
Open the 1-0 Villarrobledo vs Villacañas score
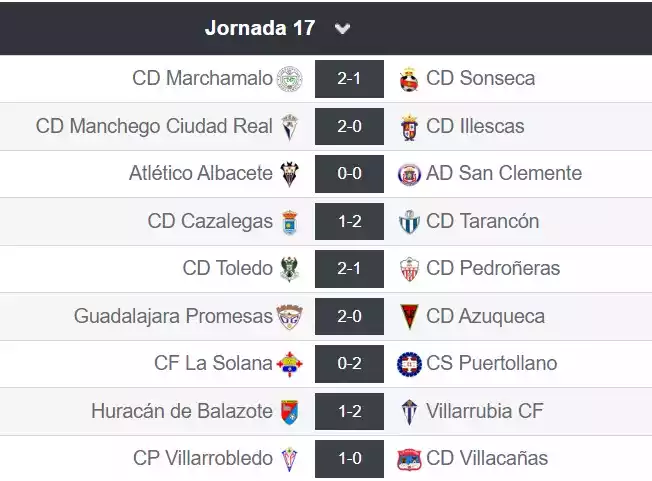pyautogui.click(x=349, y=459)
